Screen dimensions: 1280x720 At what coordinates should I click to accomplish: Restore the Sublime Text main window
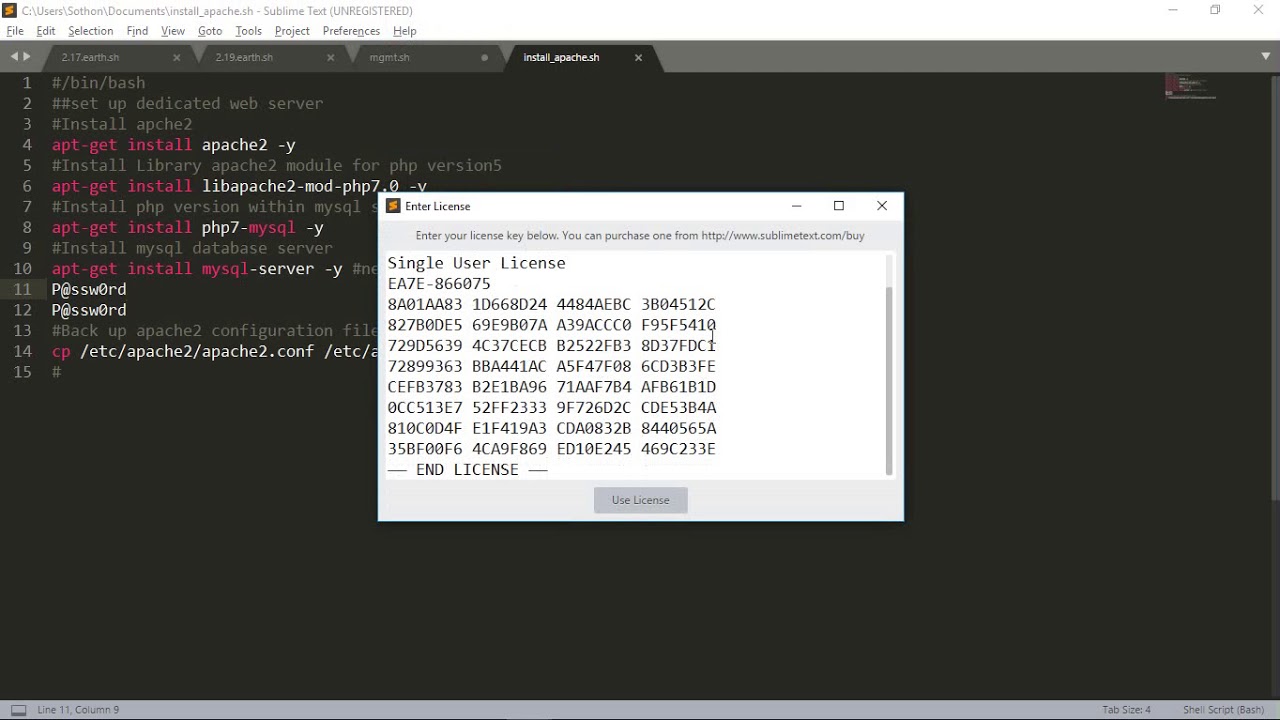tap(1215, 10)
